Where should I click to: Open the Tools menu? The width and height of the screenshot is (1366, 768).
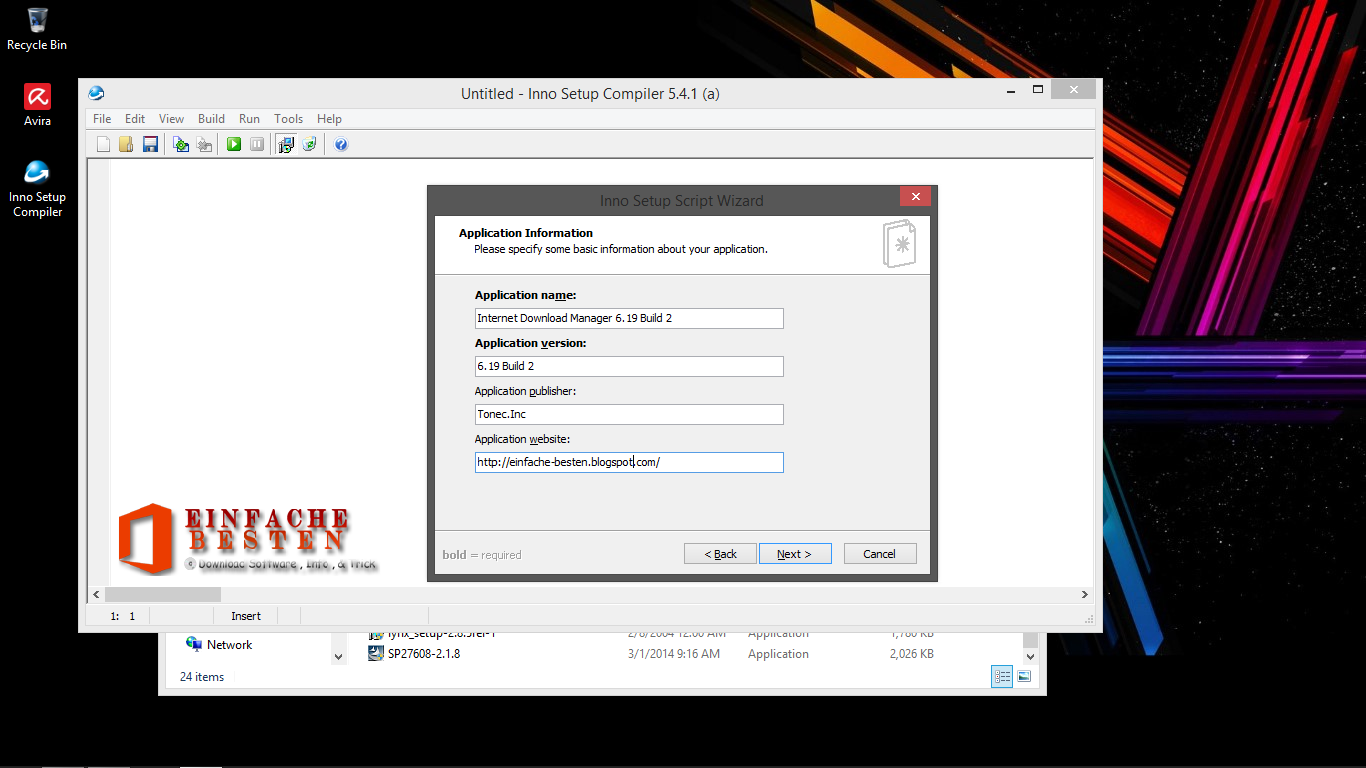click(288, 118)
